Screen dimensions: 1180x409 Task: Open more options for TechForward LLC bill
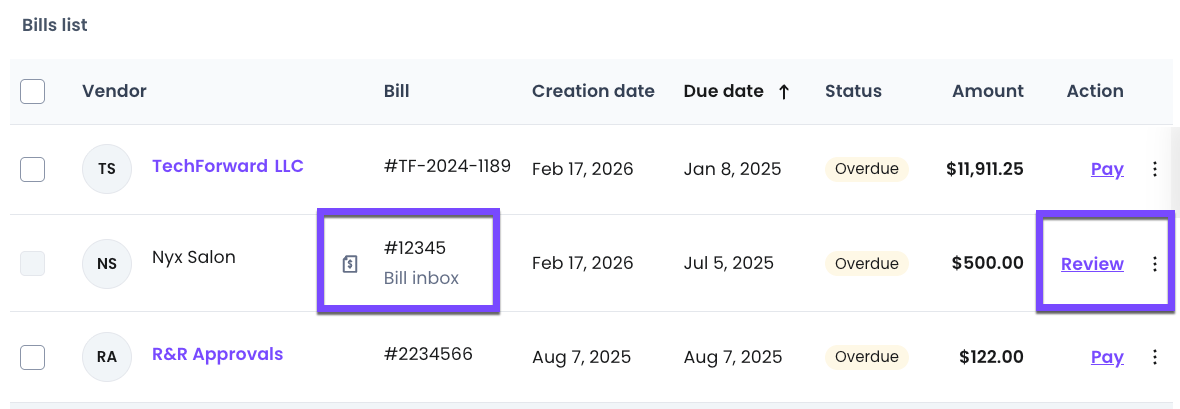(x=1155, y=169)
